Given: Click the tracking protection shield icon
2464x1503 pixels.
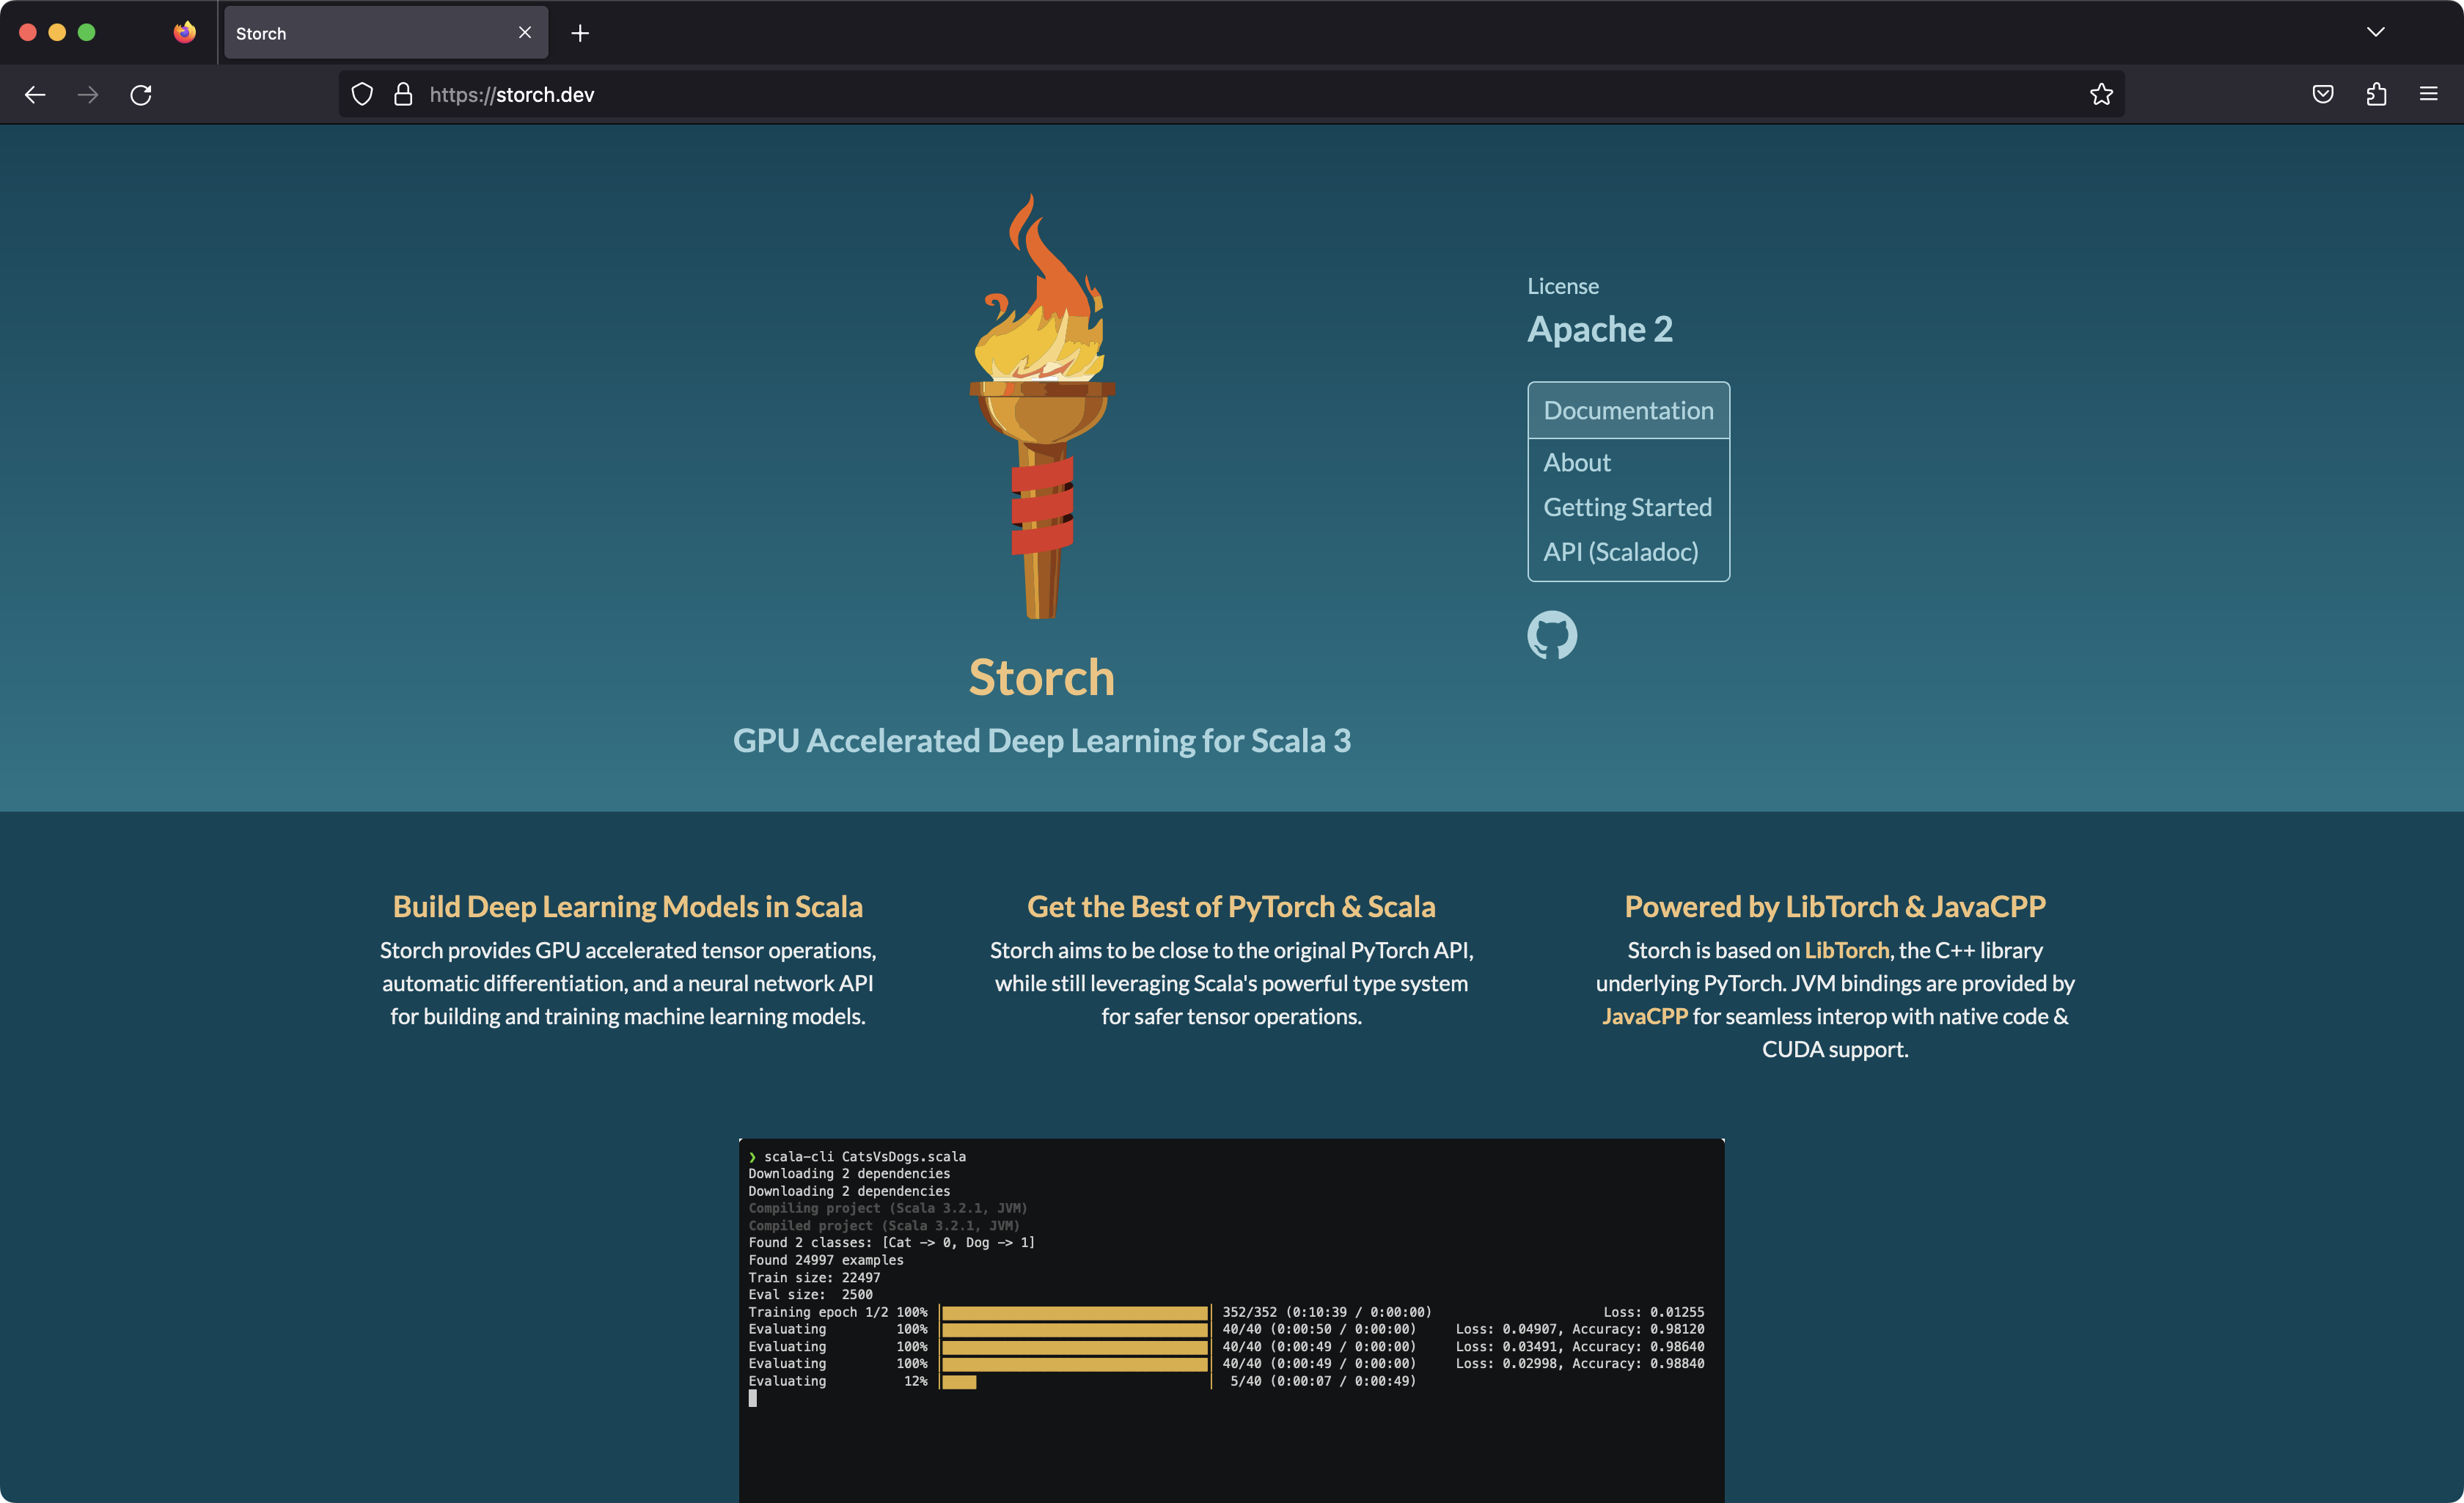Looking at the screenshot, I should pos(362,95).
